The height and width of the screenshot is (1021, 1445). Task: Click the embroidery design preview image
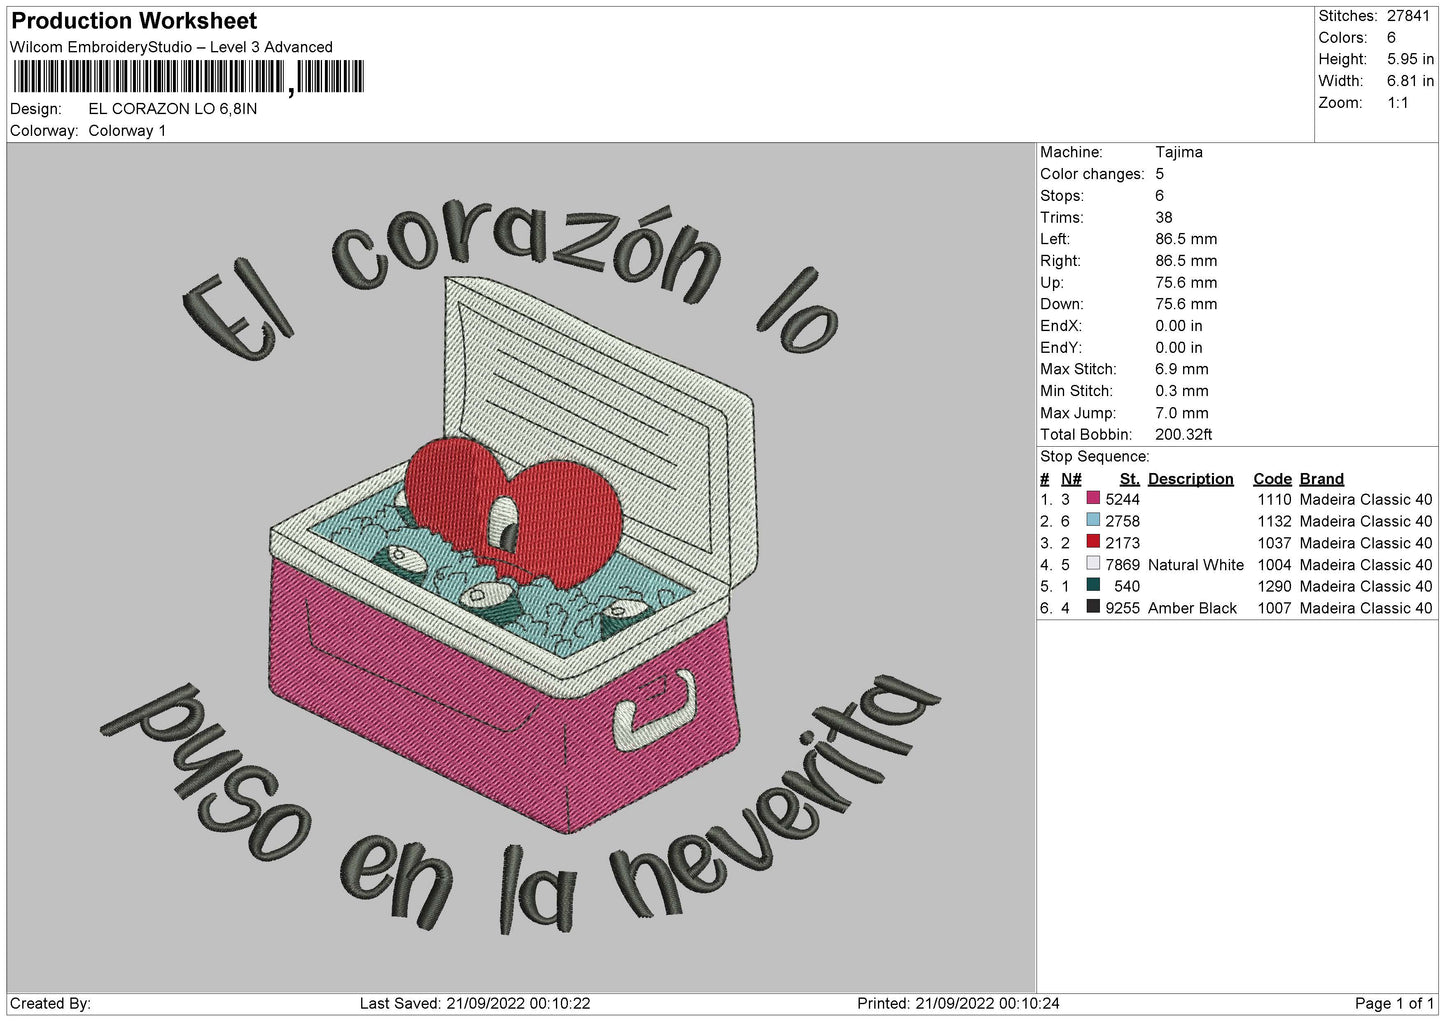[521, 568]
